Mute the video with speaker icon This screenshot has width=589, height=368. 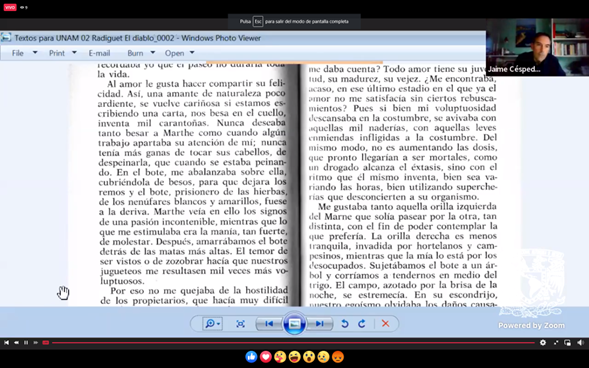(580, 342)
